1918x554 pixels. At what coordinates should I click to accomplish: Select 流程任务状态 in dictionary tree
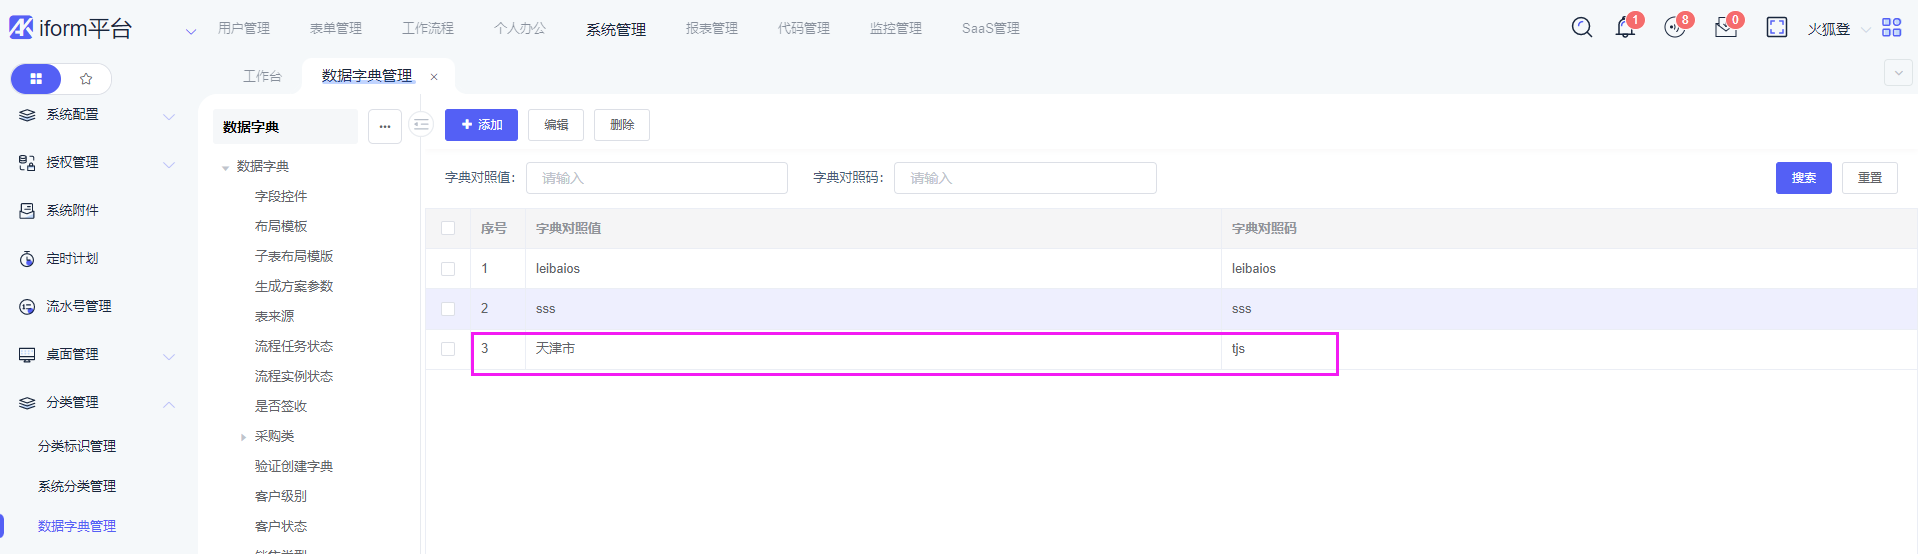294,347
